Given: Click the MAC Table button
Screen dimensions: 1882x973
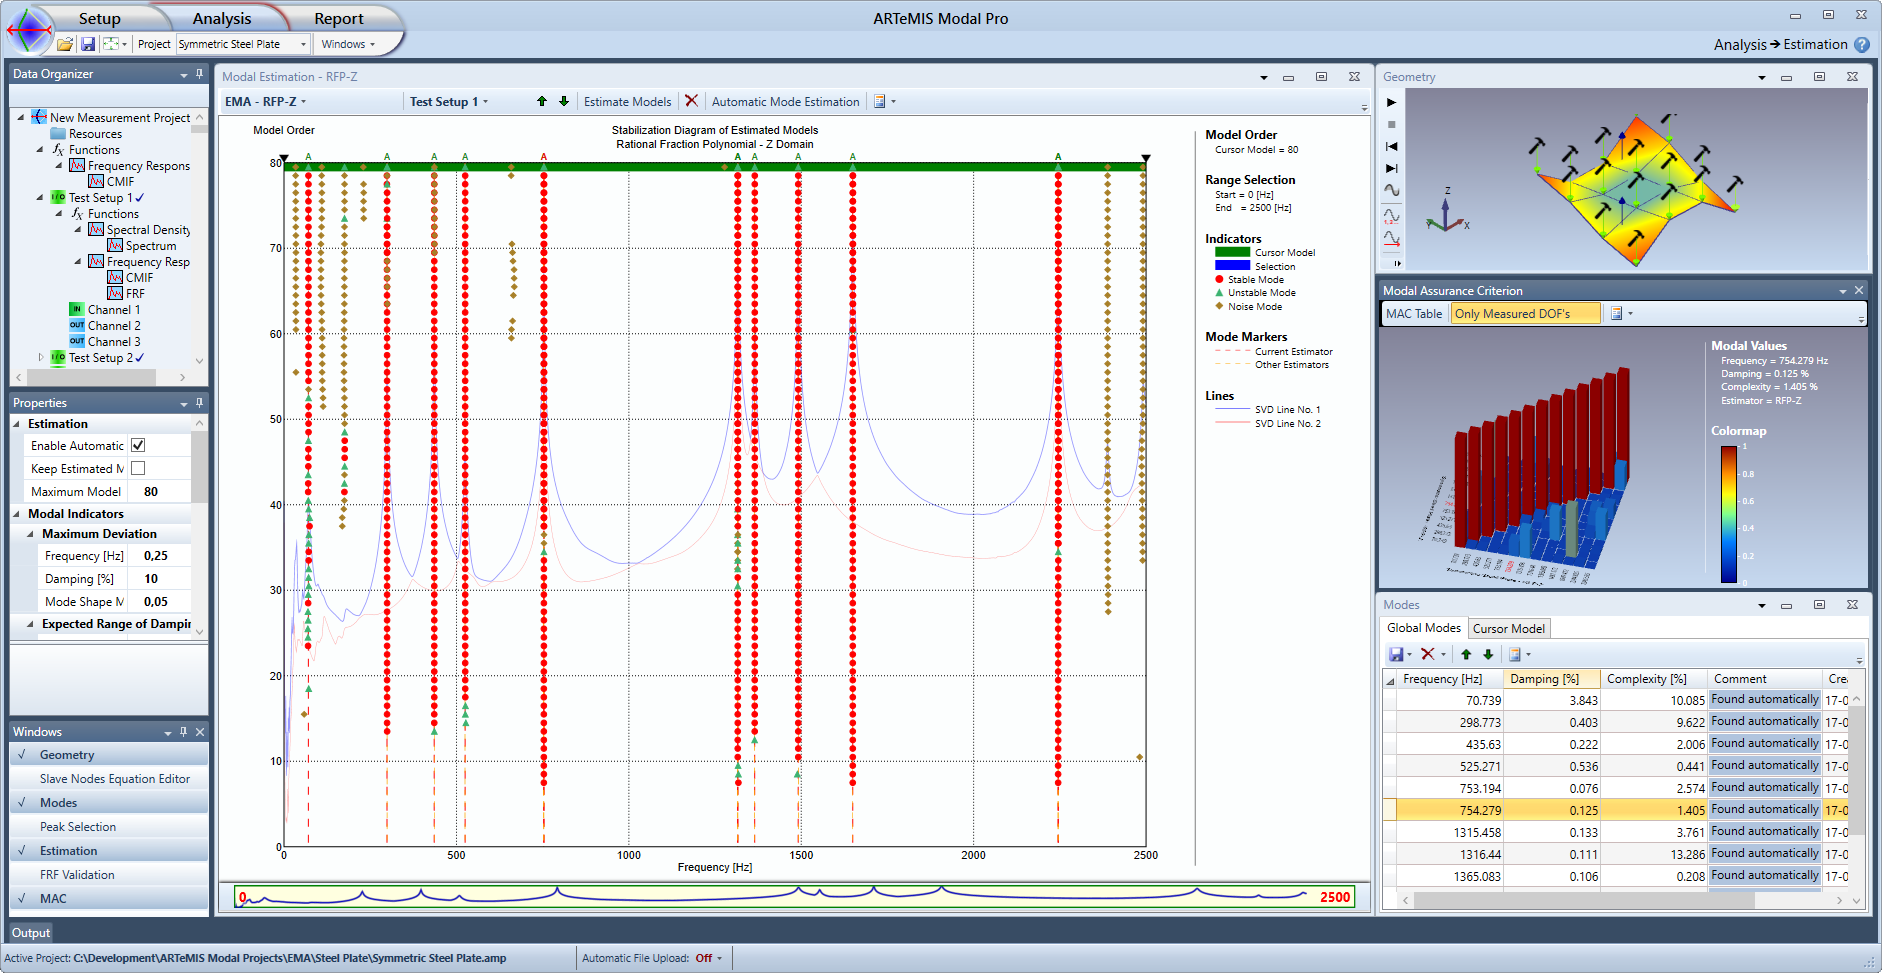Looking at the screenshot, I should (x=1414, y=313).
